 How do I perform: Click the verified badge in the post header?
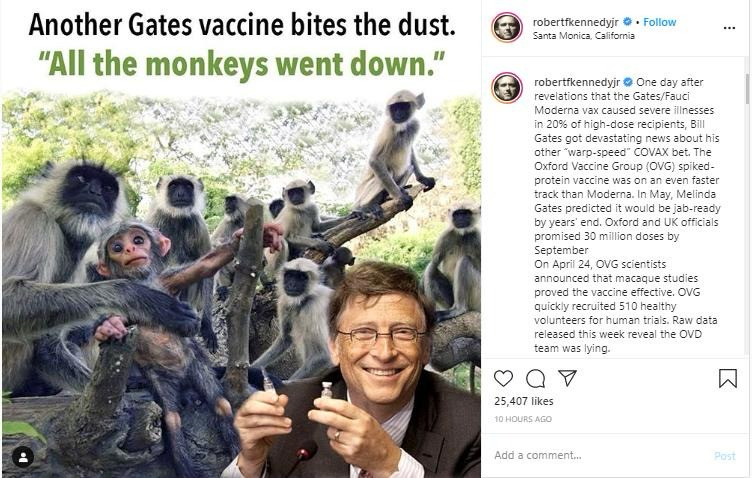pos(632,22)
